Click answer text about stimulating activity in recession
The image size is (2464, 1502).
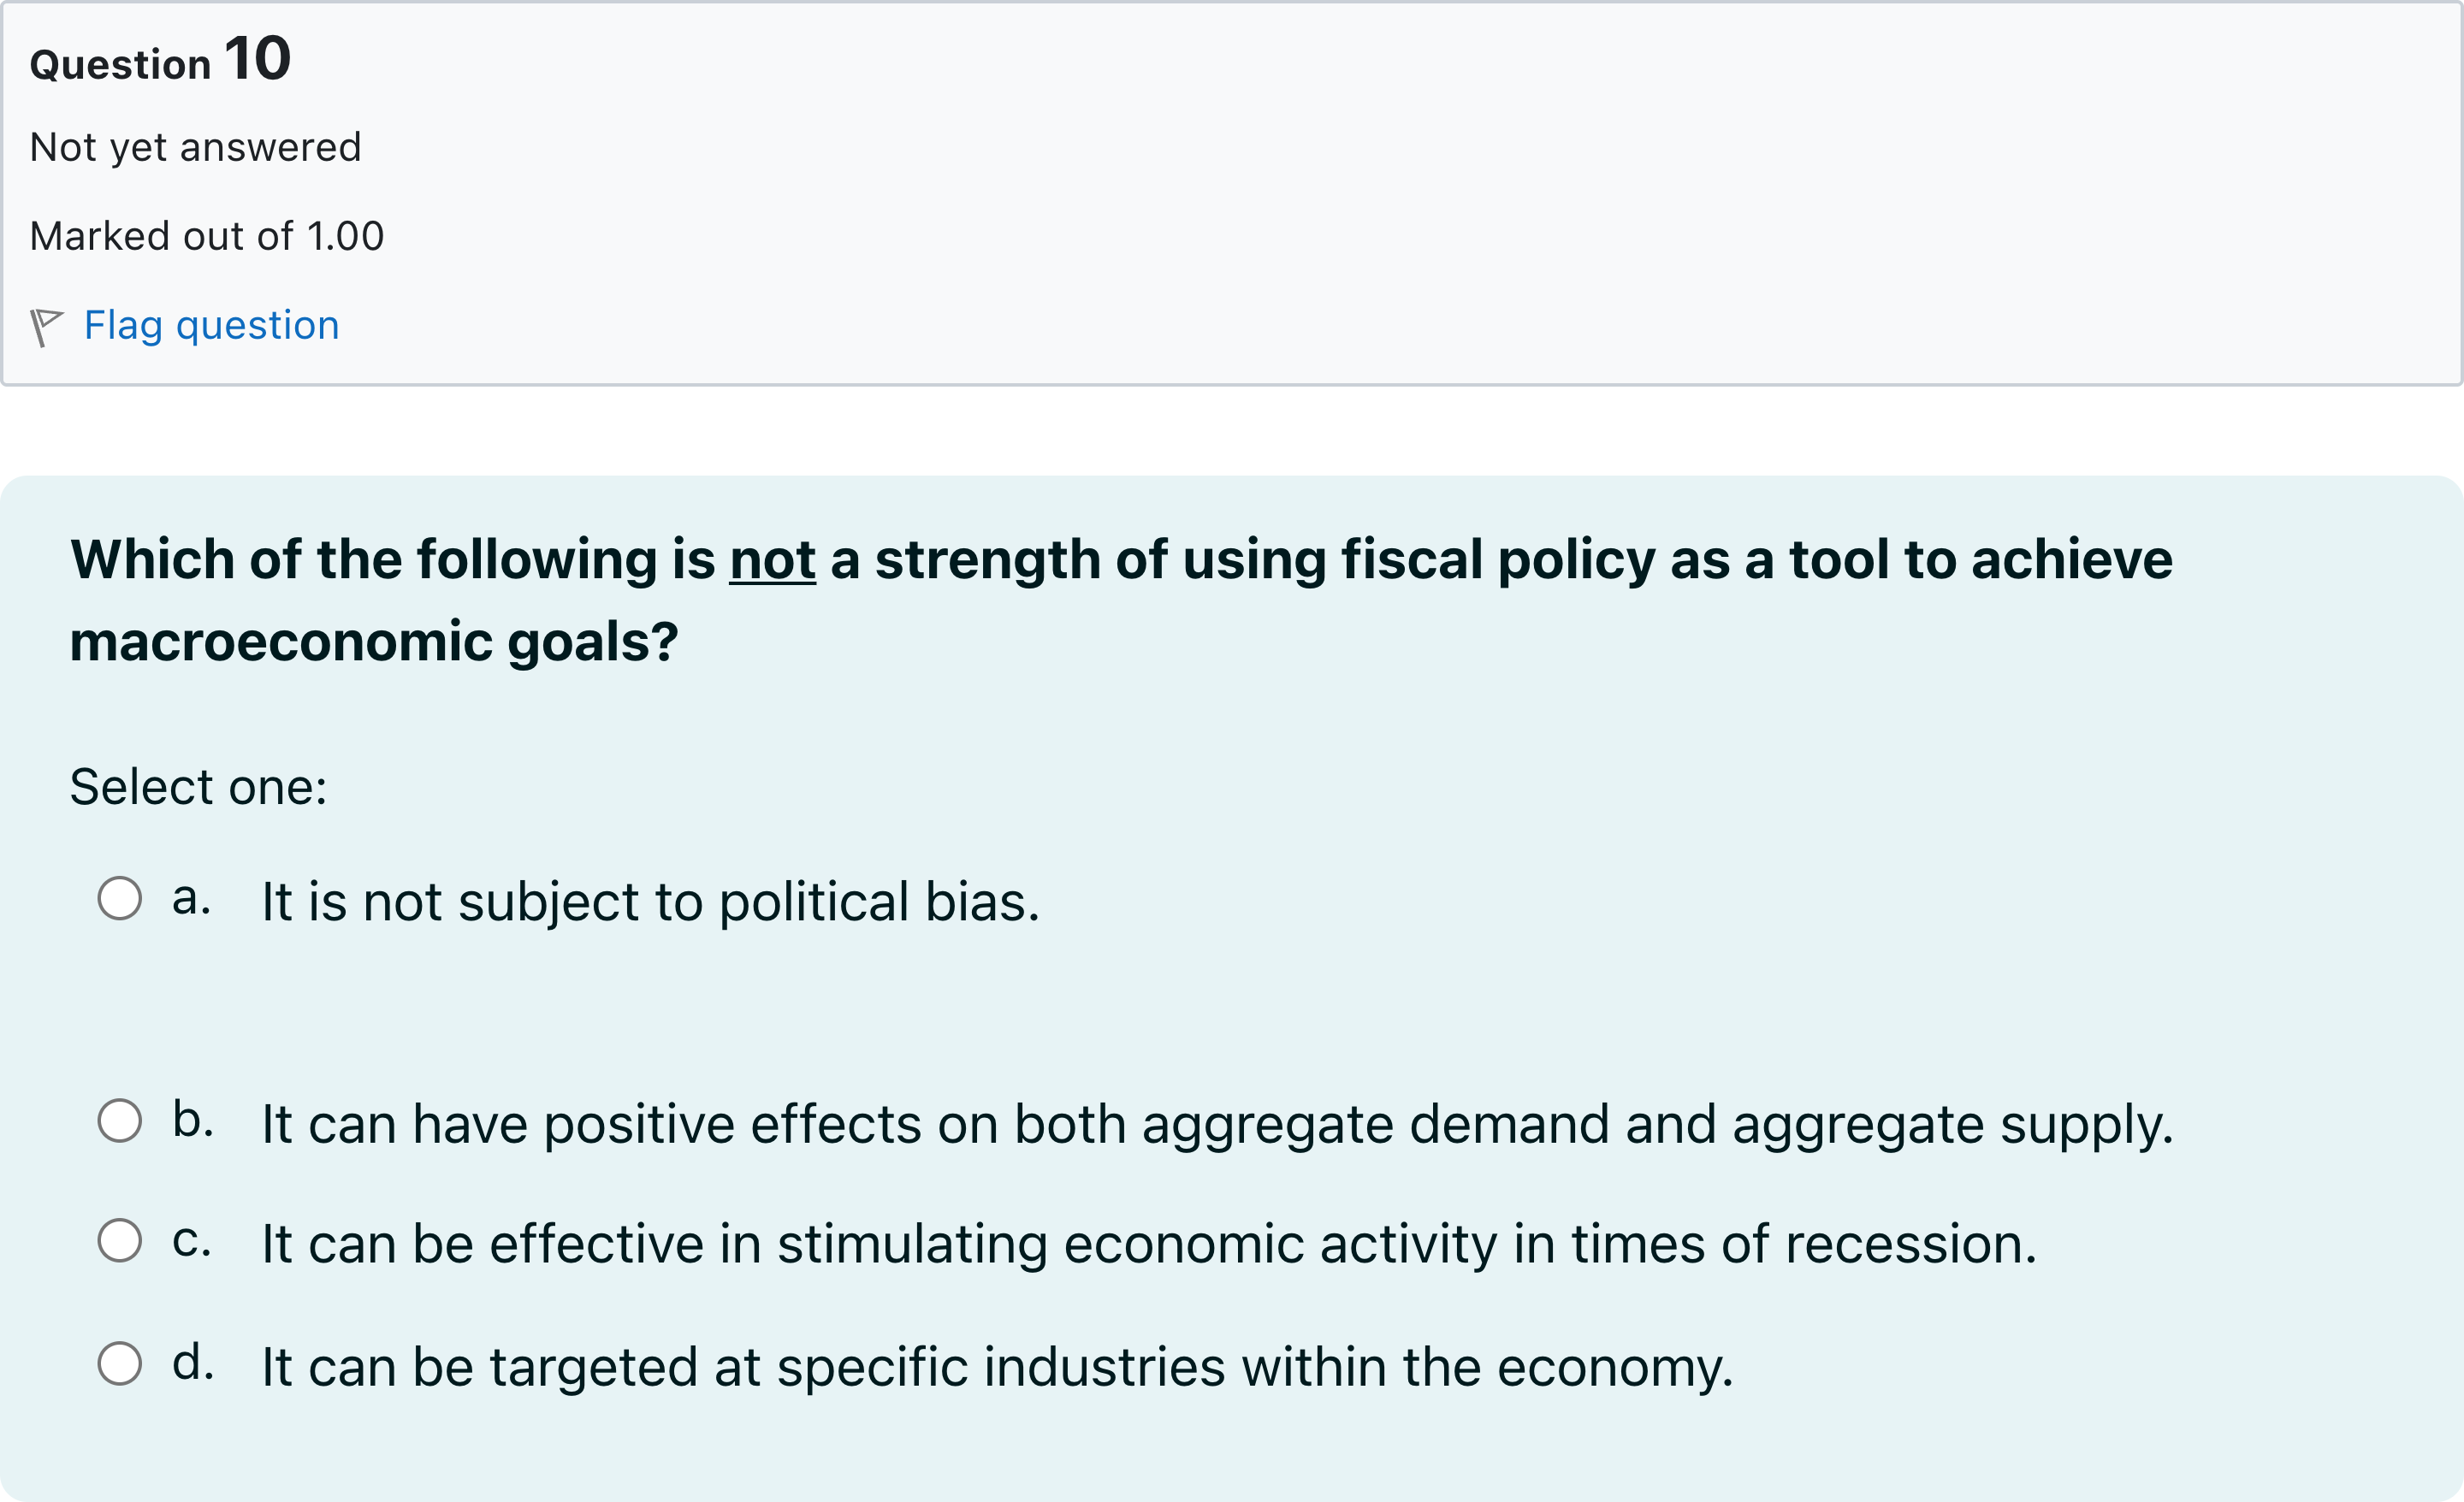pyautogui.click(x=1149, y=1245)
